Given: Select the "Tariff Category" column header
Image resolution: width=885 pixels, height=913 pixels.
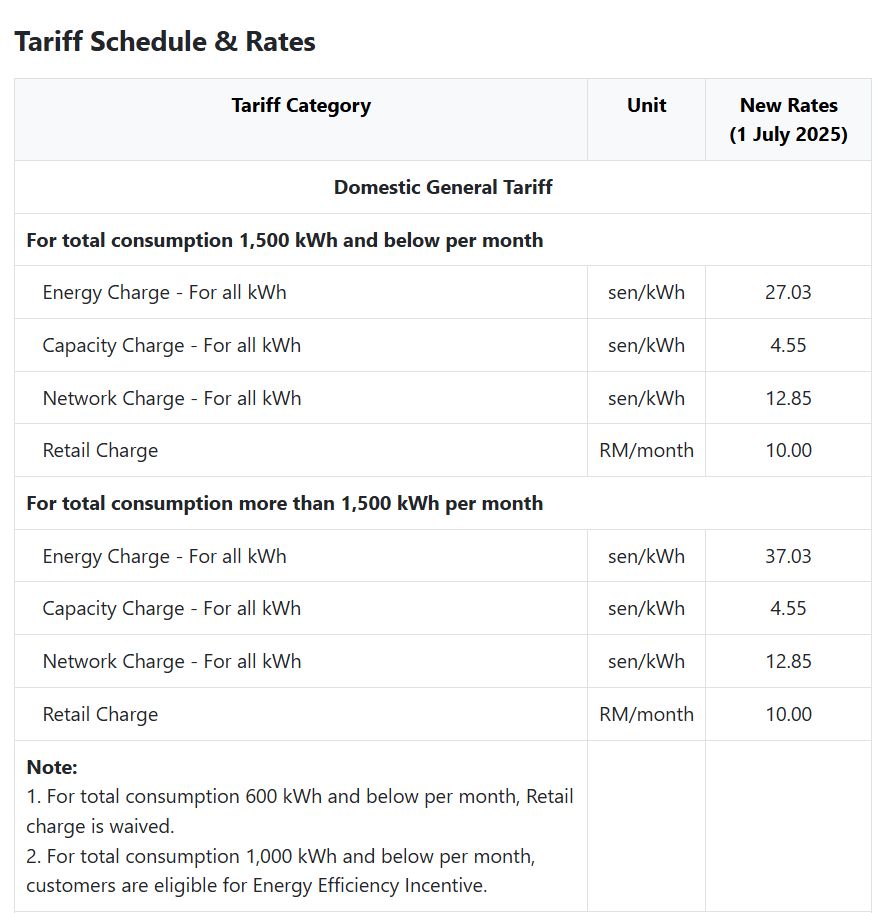Looking at the screenshot, I should [301, 106].
